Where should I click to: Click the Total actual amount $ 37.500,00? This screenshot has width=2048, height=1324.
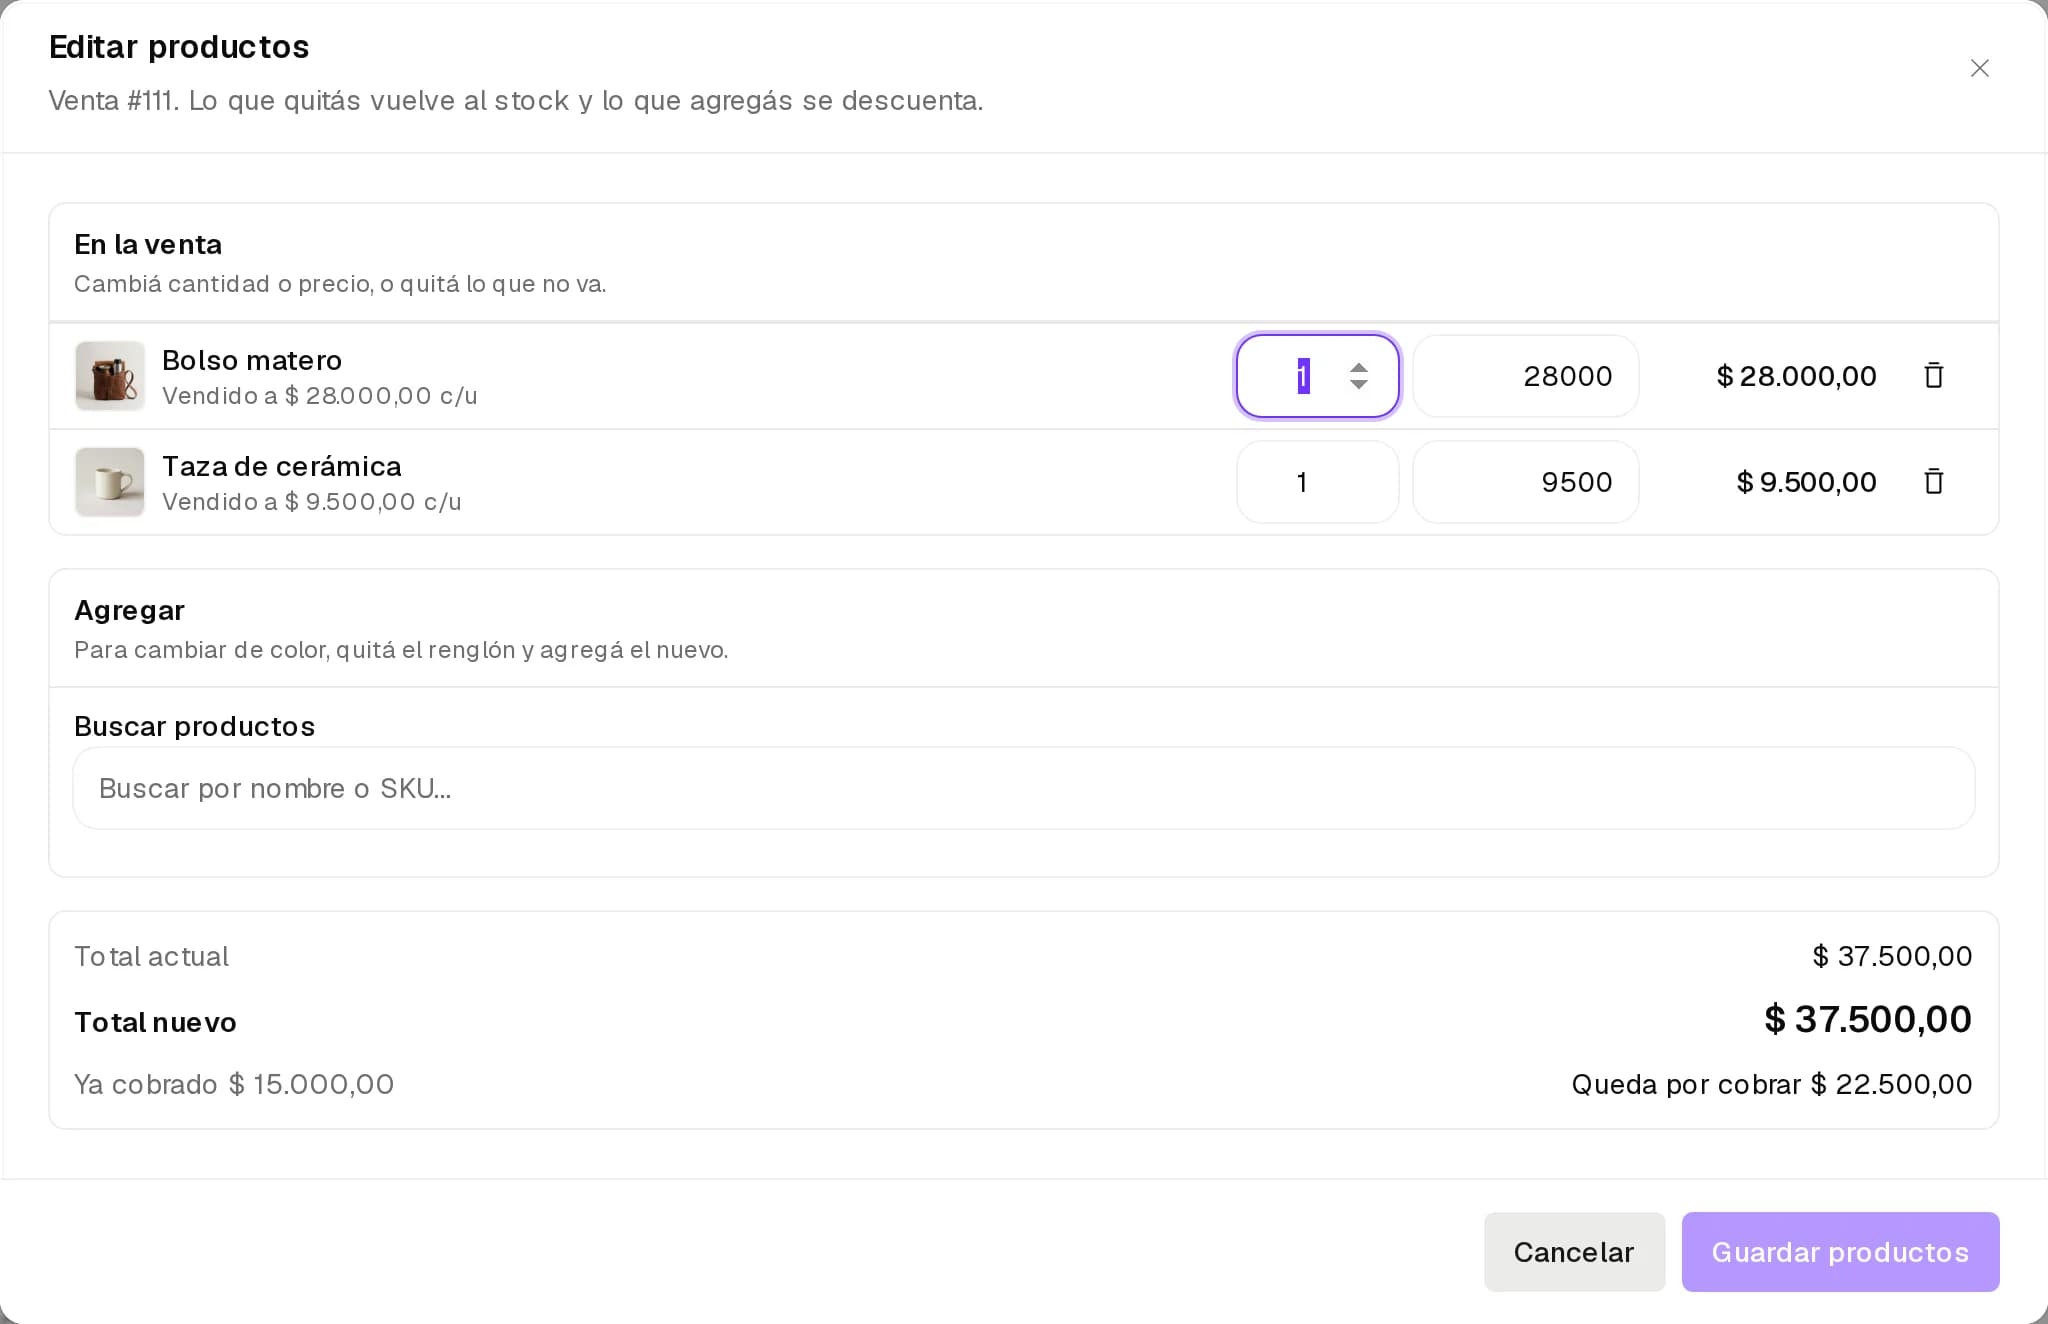1892,956
